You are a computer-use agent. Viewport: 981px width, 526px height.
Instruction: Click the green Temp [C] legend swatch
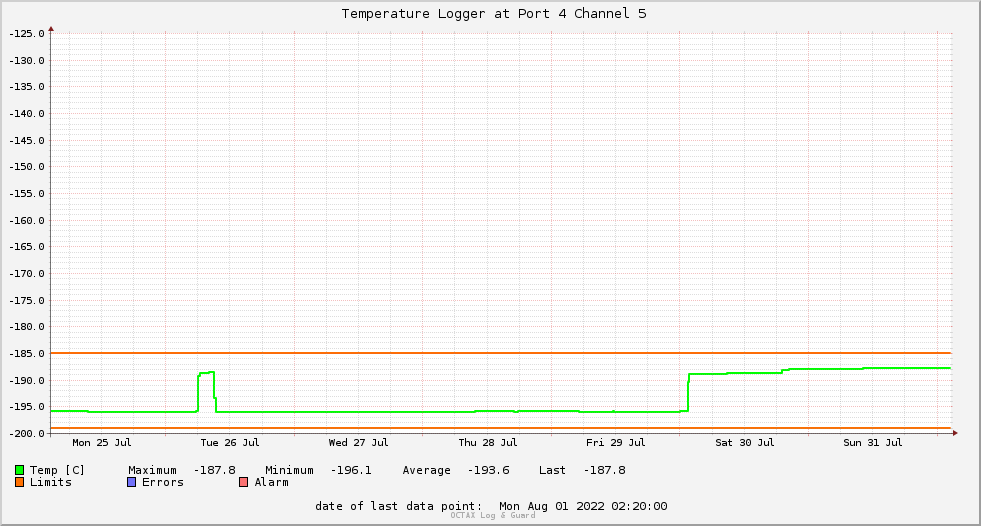click(19, 470)
